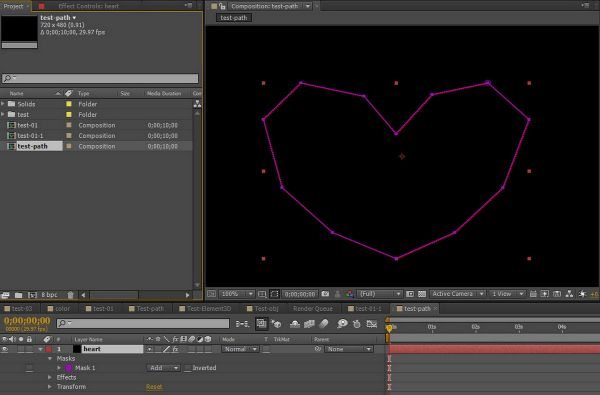600x395 pixels.
Task: Click 8 bpc color depth button
Action: pos(49,295)
